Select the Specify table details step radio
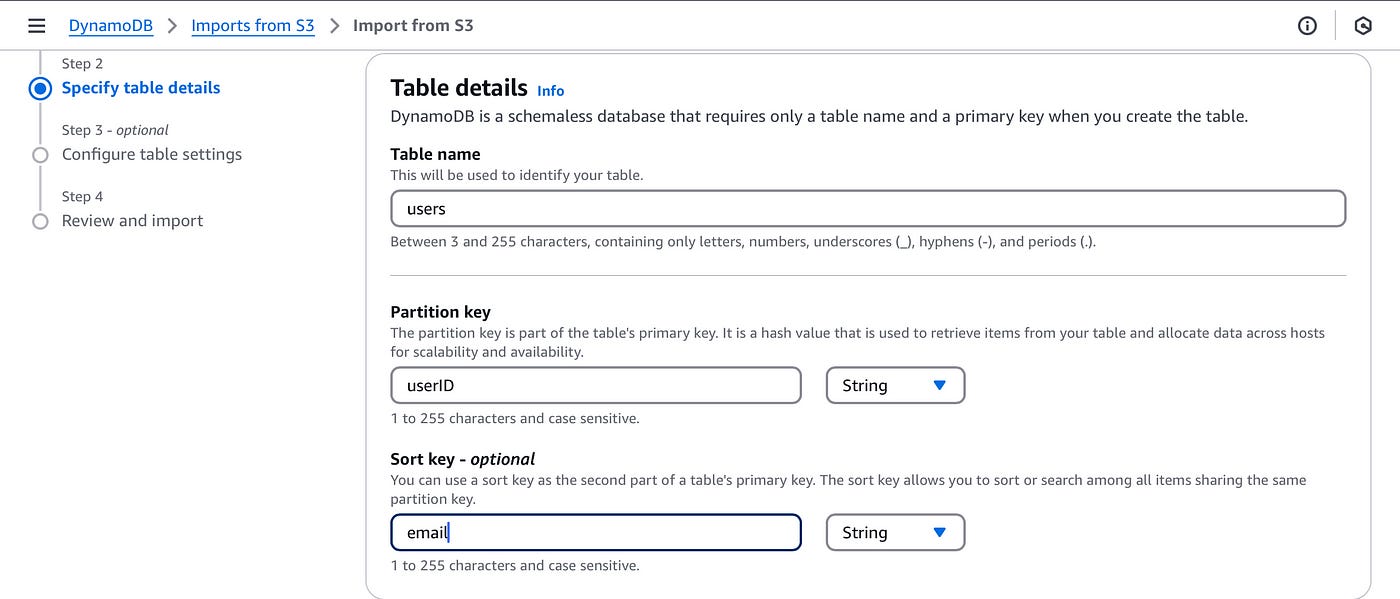Screen dimensions: 1400x599 coord(40,88)
